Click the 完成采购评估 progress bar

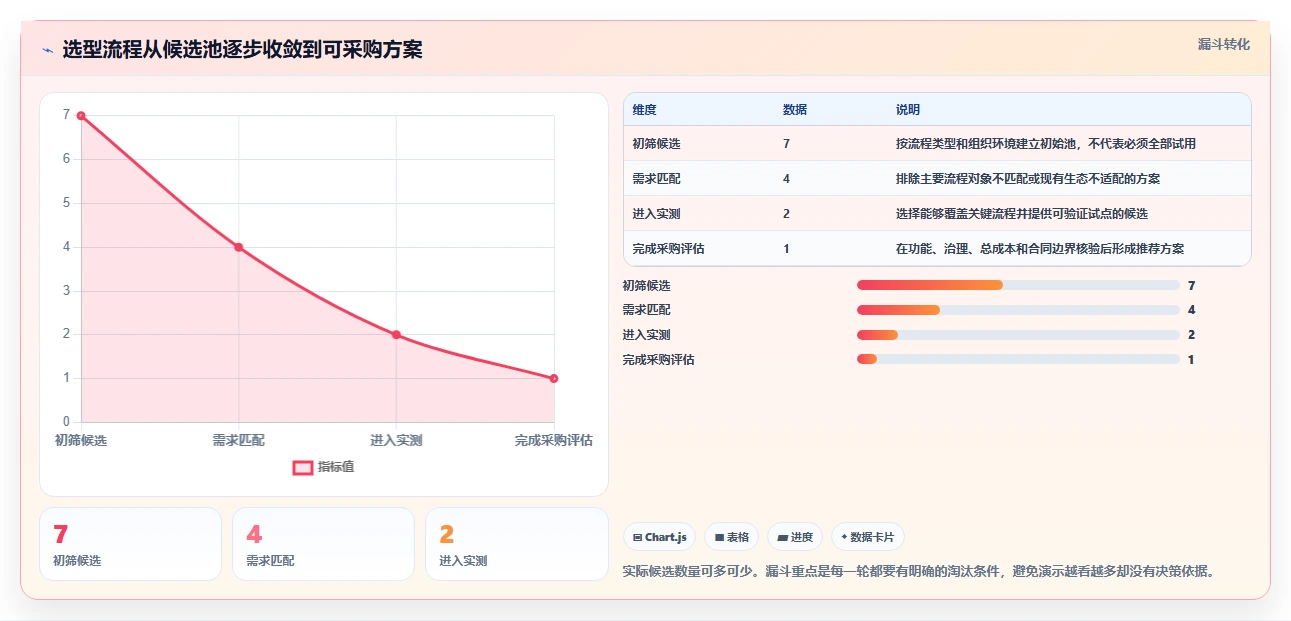coord(1018,359)
